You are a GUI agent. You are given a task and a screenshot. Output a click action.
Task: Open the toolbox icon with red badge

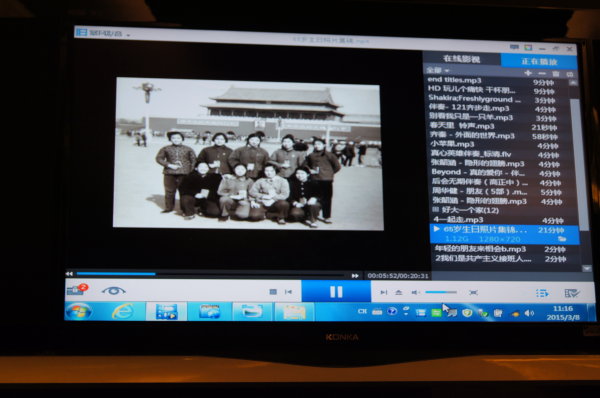pos(77,289)
